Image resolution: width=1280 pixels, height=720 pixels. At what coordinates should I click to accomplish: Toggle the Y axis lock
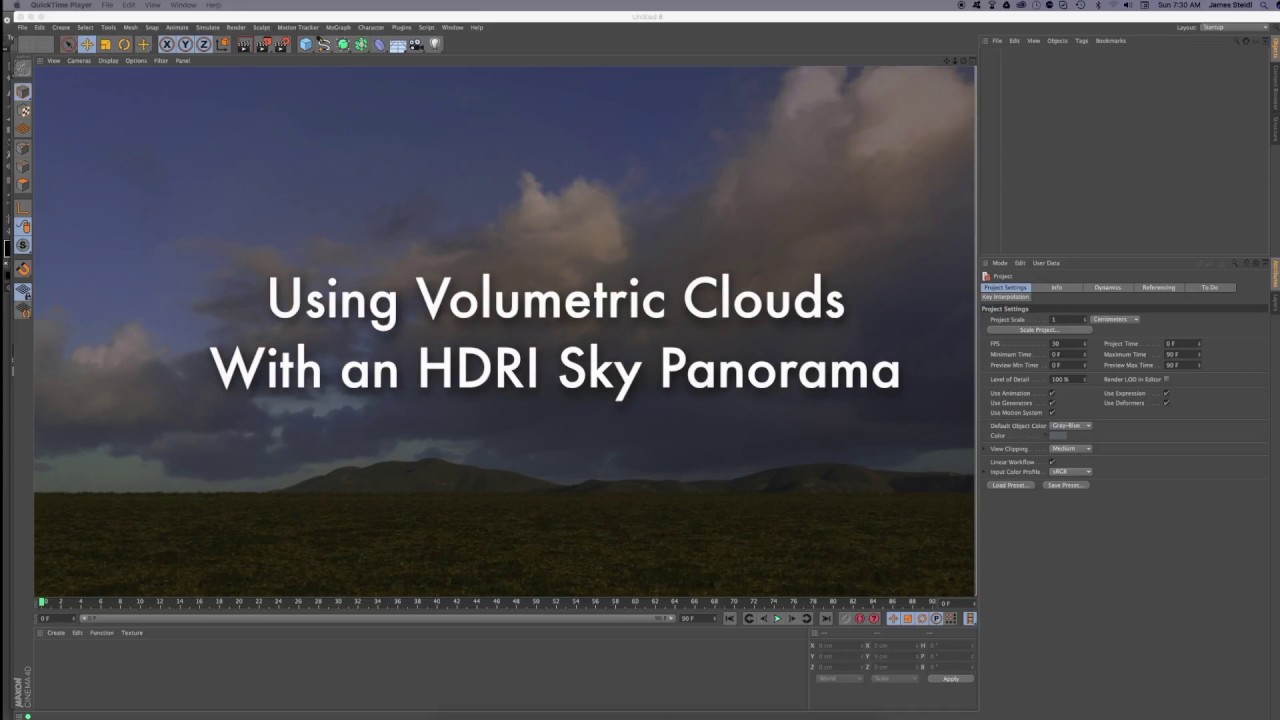coord(185,44)
